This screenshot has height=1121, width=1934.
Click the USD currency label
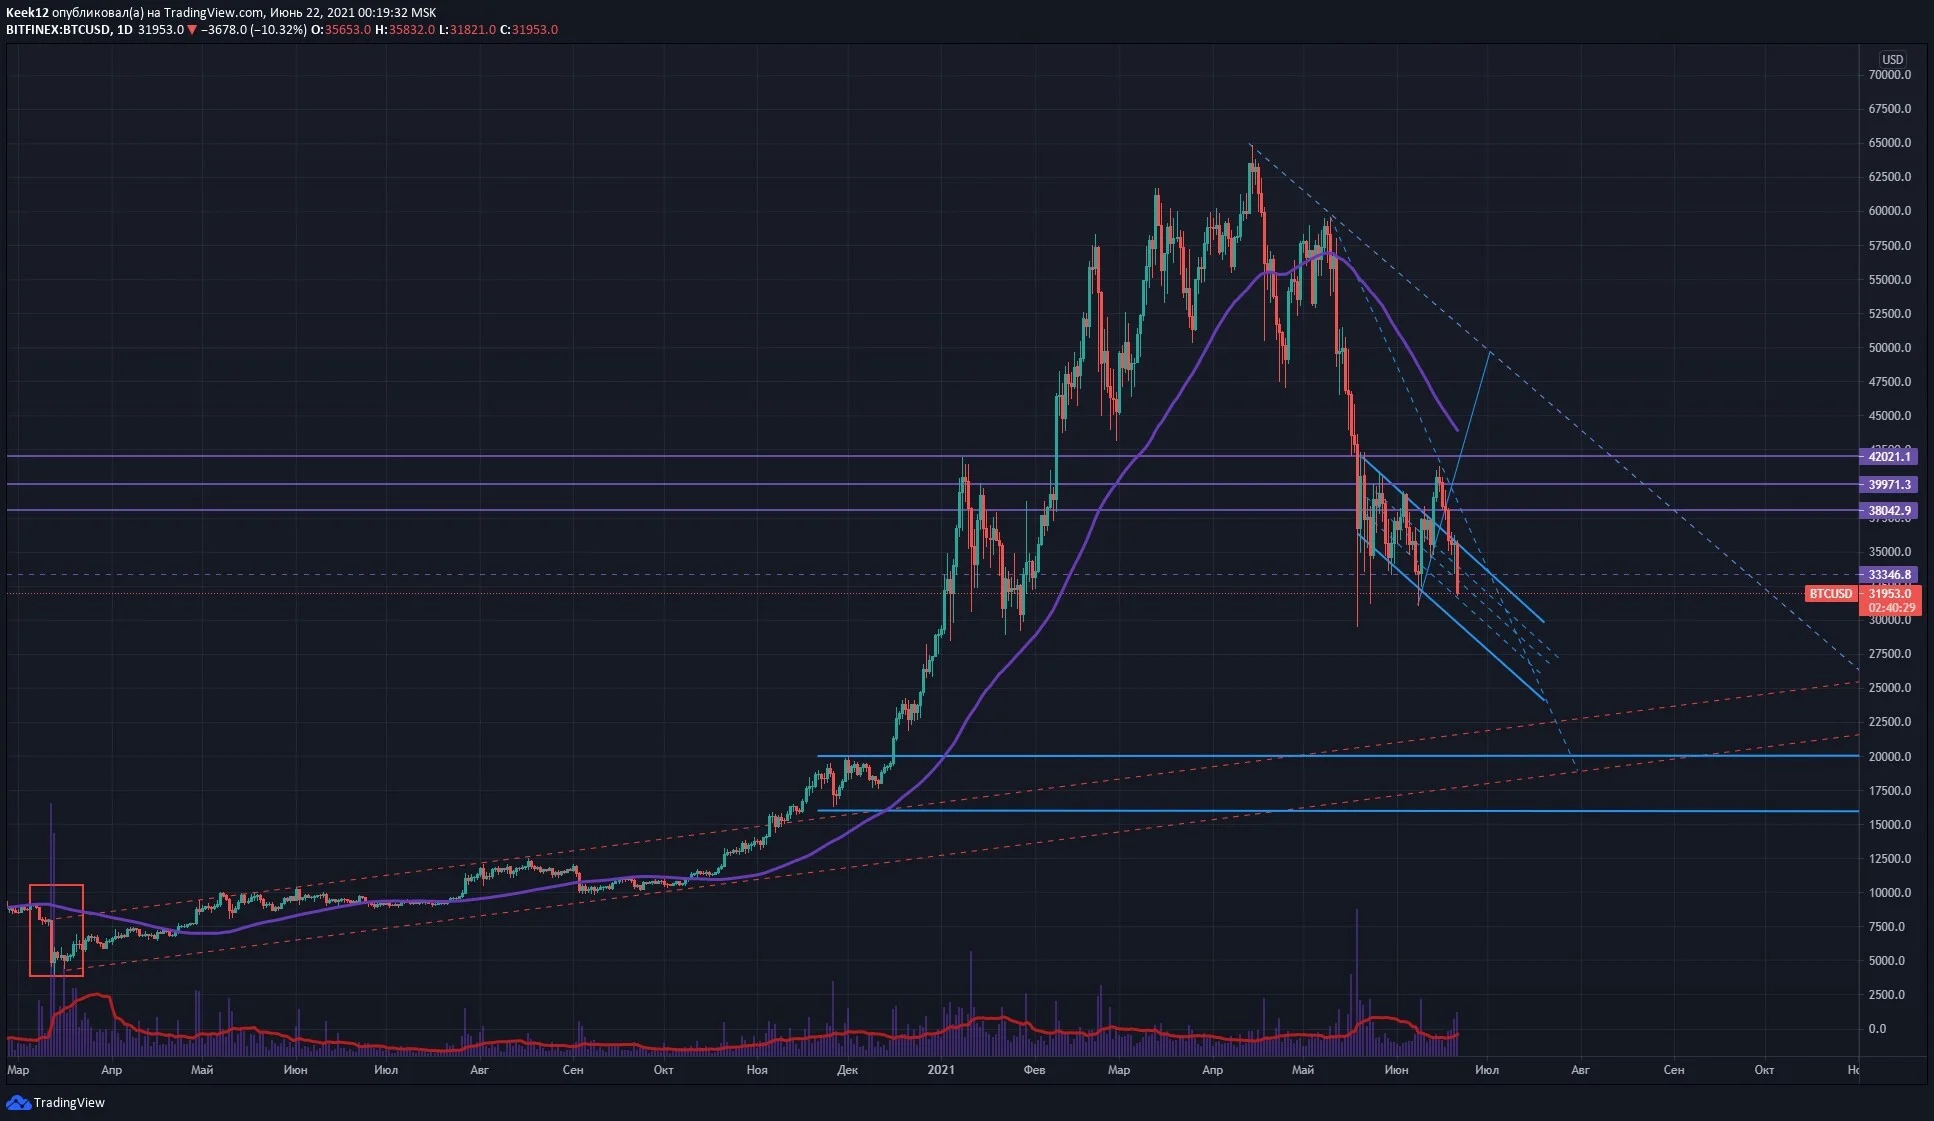coord(1892,59)
